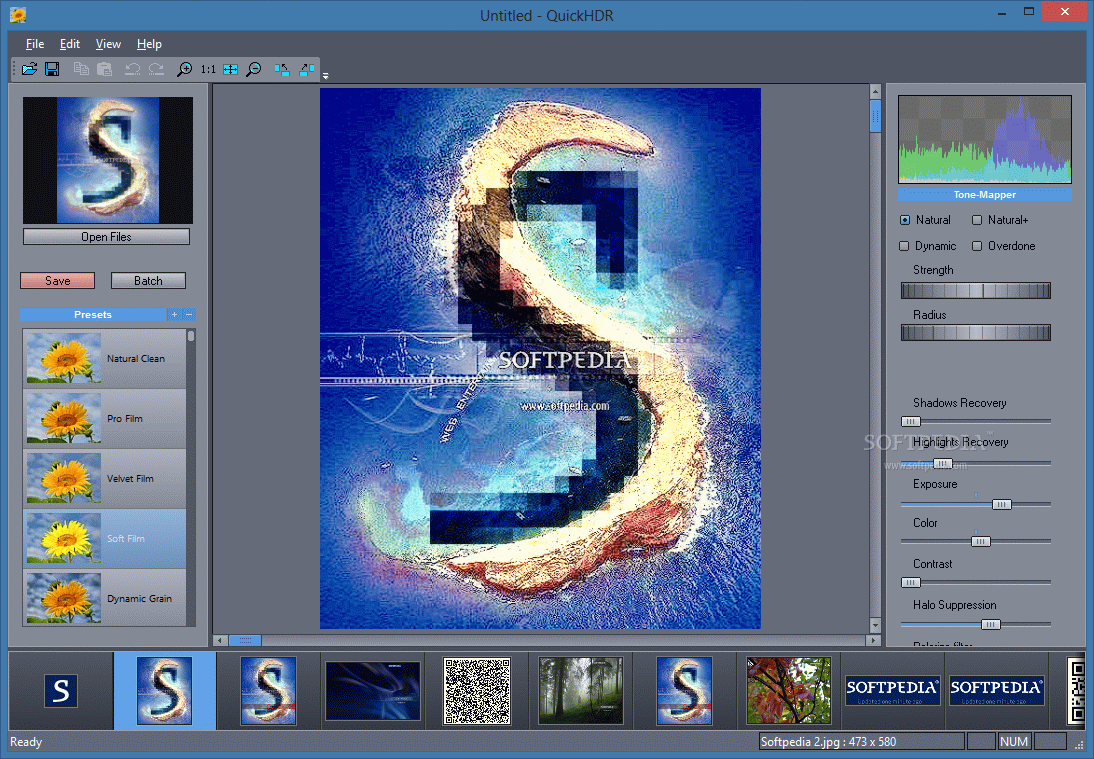Click the Halo Suppression slider handle
The width and height of the screenshot is (1094, 759).
[x=991, y=624]
